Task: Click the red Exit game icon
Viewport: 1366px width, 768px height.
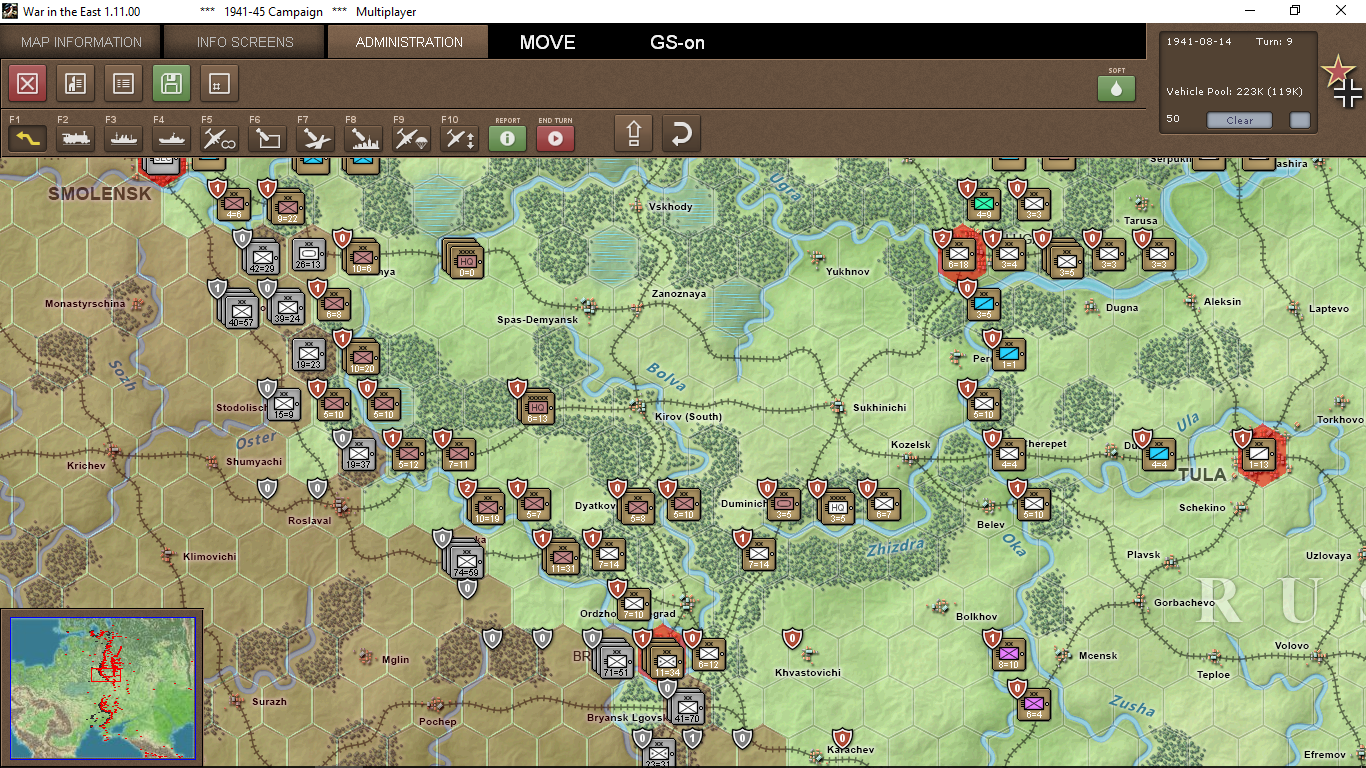Action: [27, 84]
